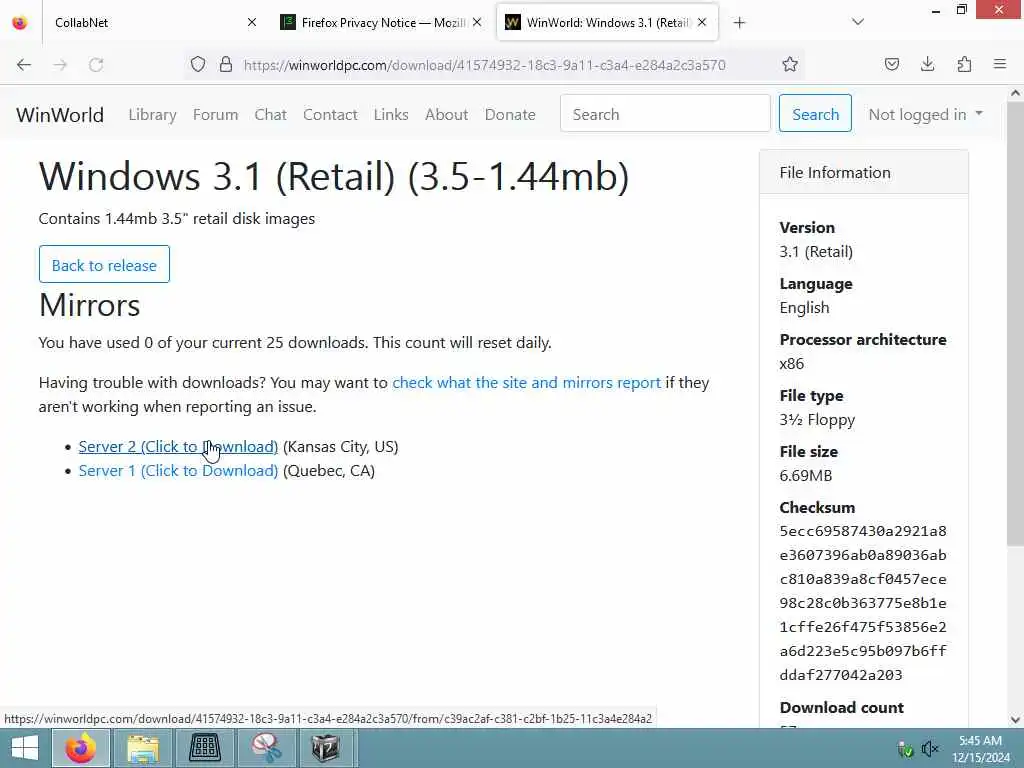
Task: Save page to Pocket
Action: [891, 64]
